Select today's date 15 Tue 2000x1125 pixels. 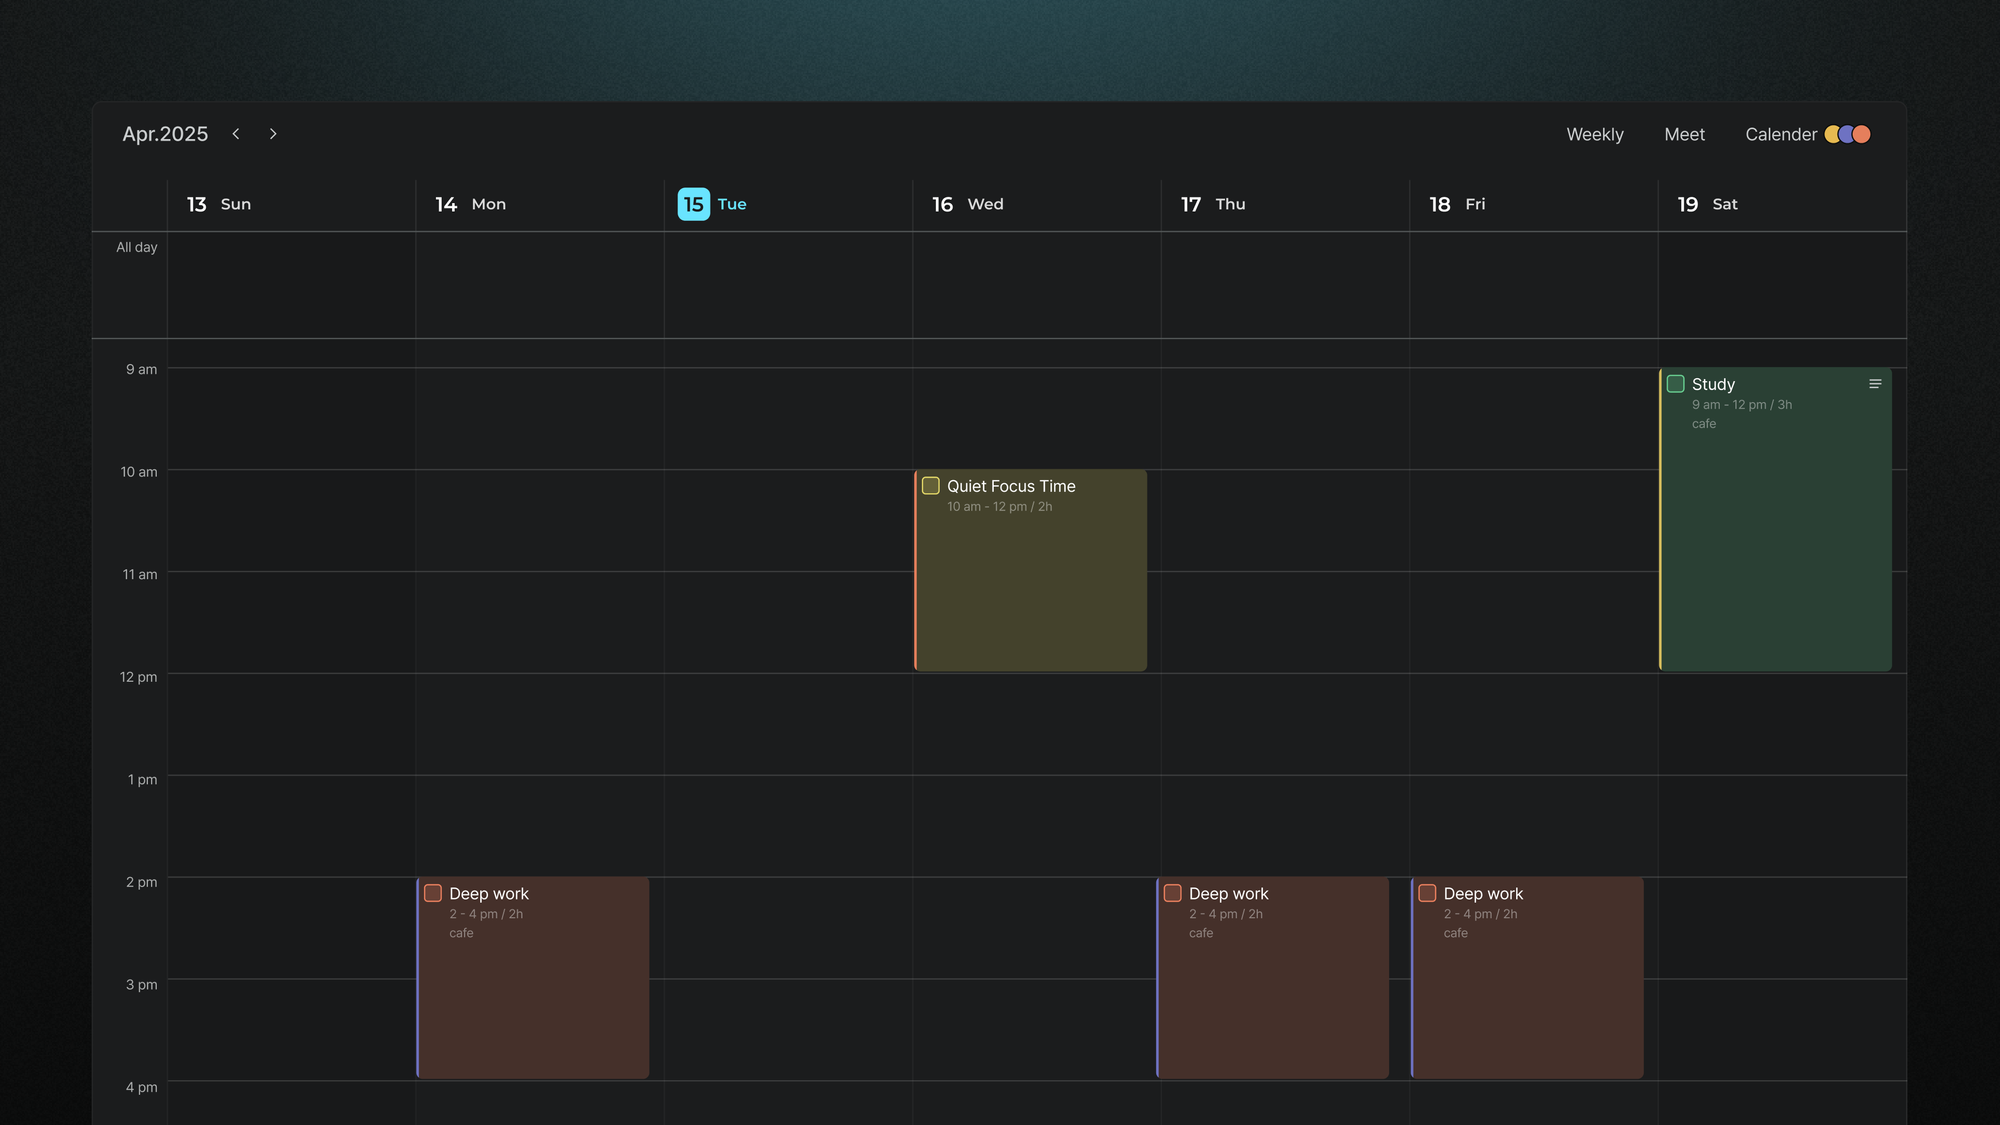point(712,204)
